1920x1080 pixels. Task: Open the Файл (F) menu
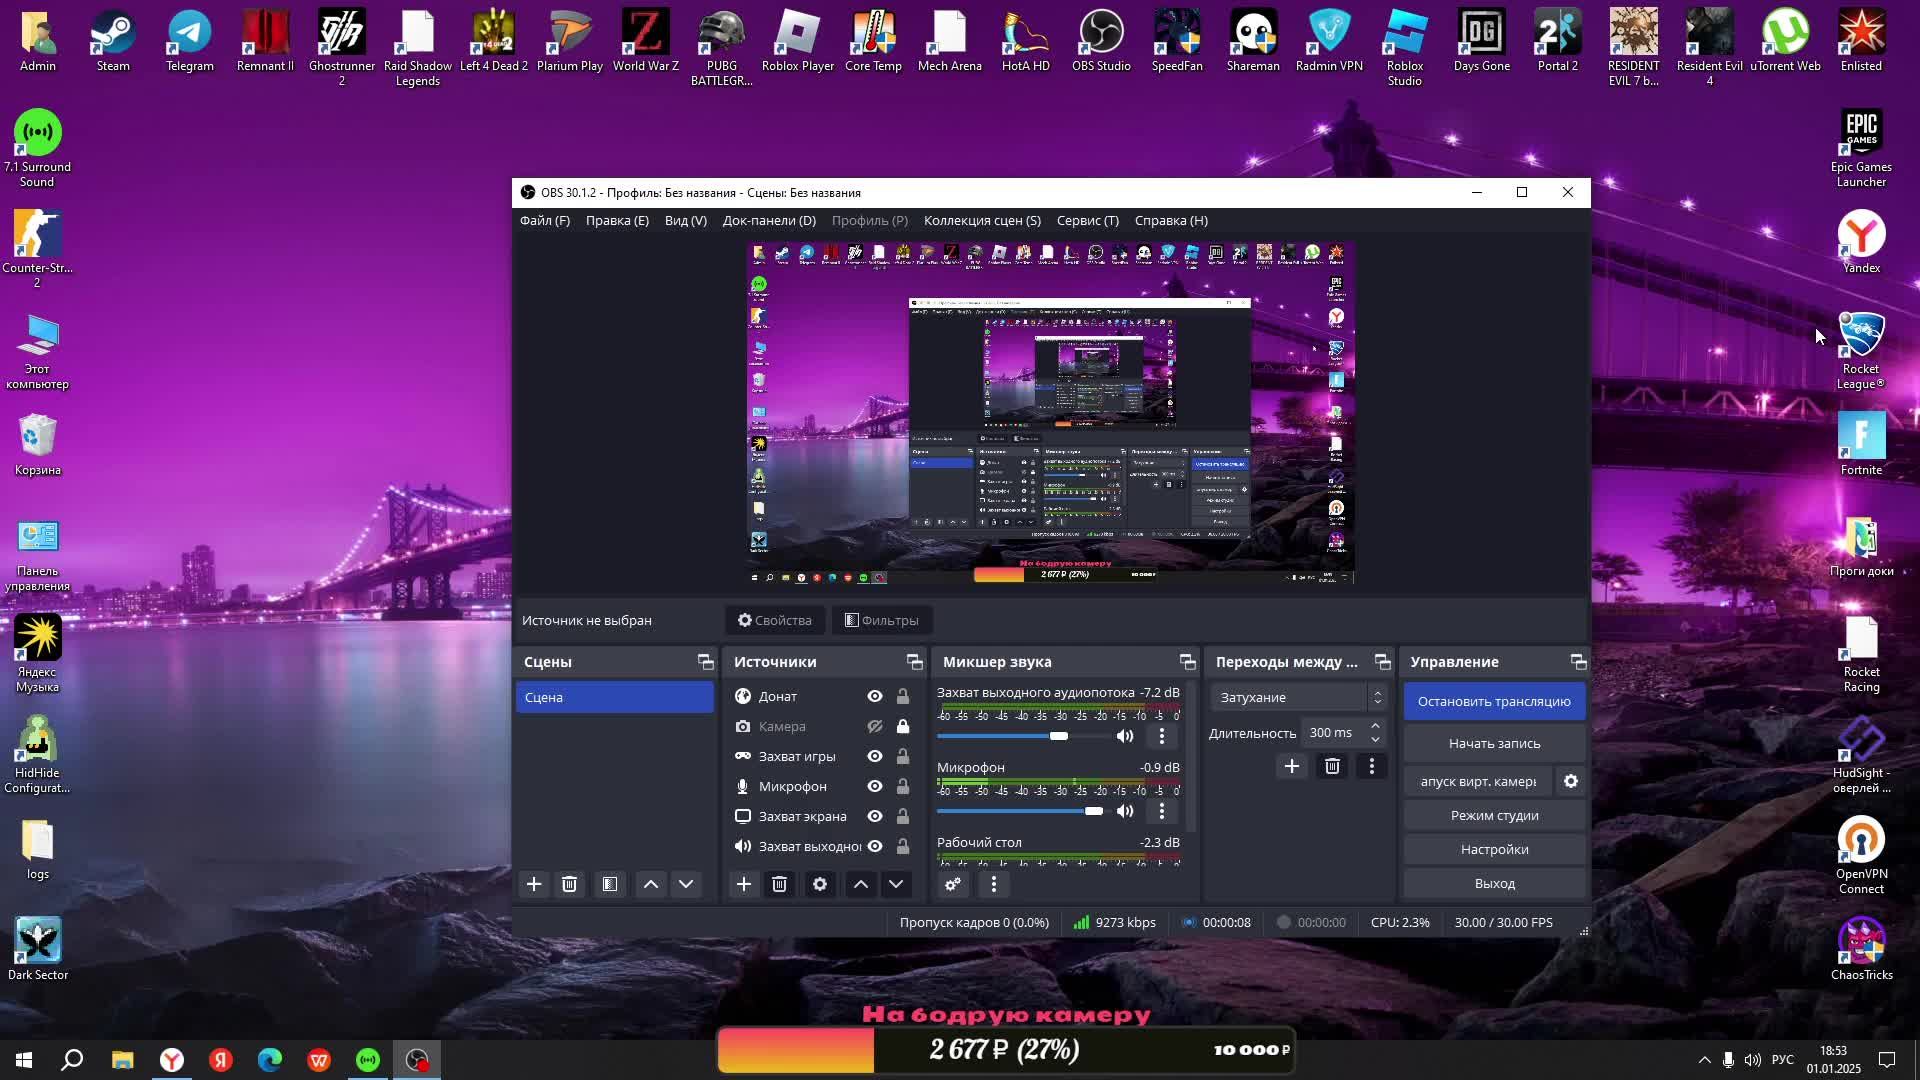click(x=544, y=220)
